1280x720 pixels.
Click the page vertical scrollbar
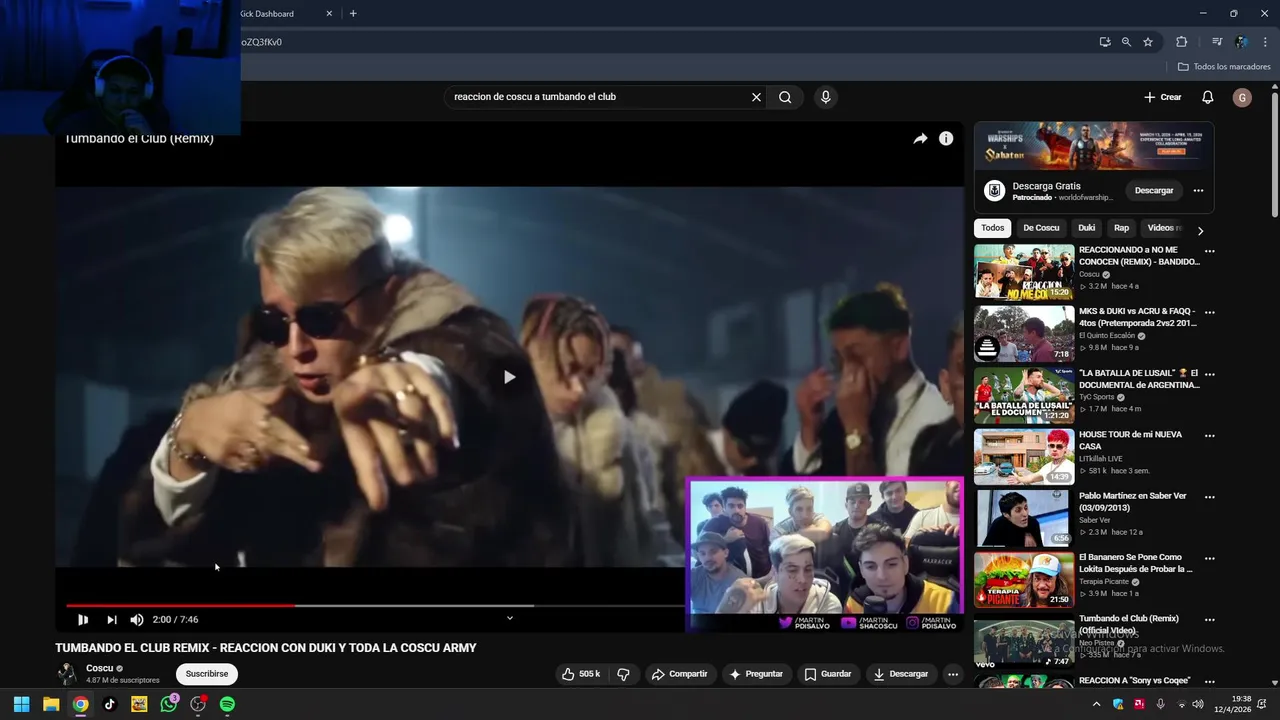(1275, 155)
